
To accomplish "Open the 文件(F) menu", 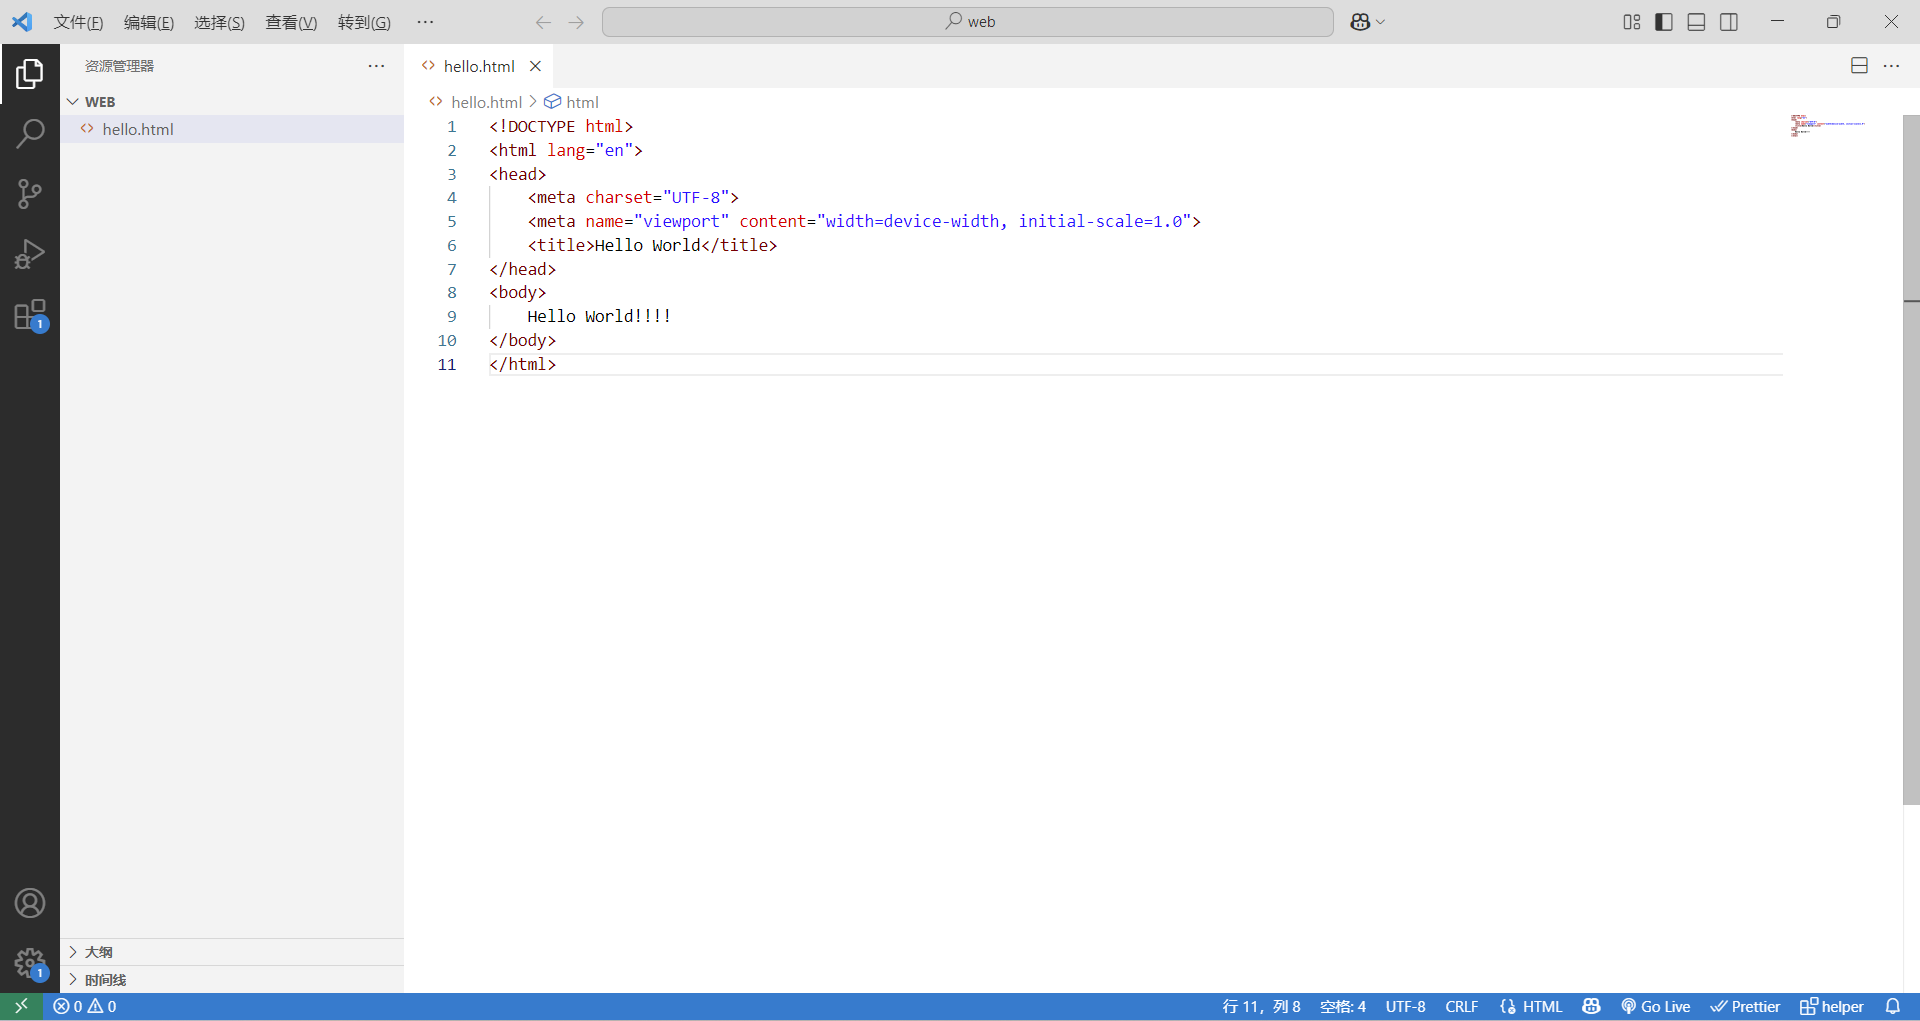I will (x=78, y=22).
